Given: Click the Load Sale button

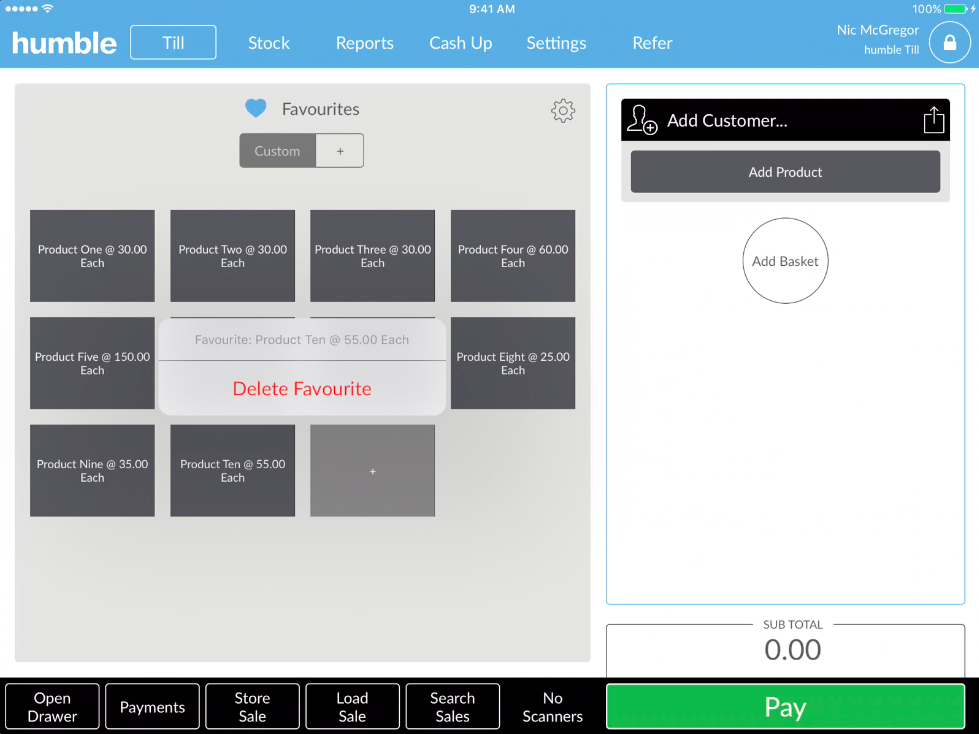Looking at the screenshot, I should click(x=352, y=707).
